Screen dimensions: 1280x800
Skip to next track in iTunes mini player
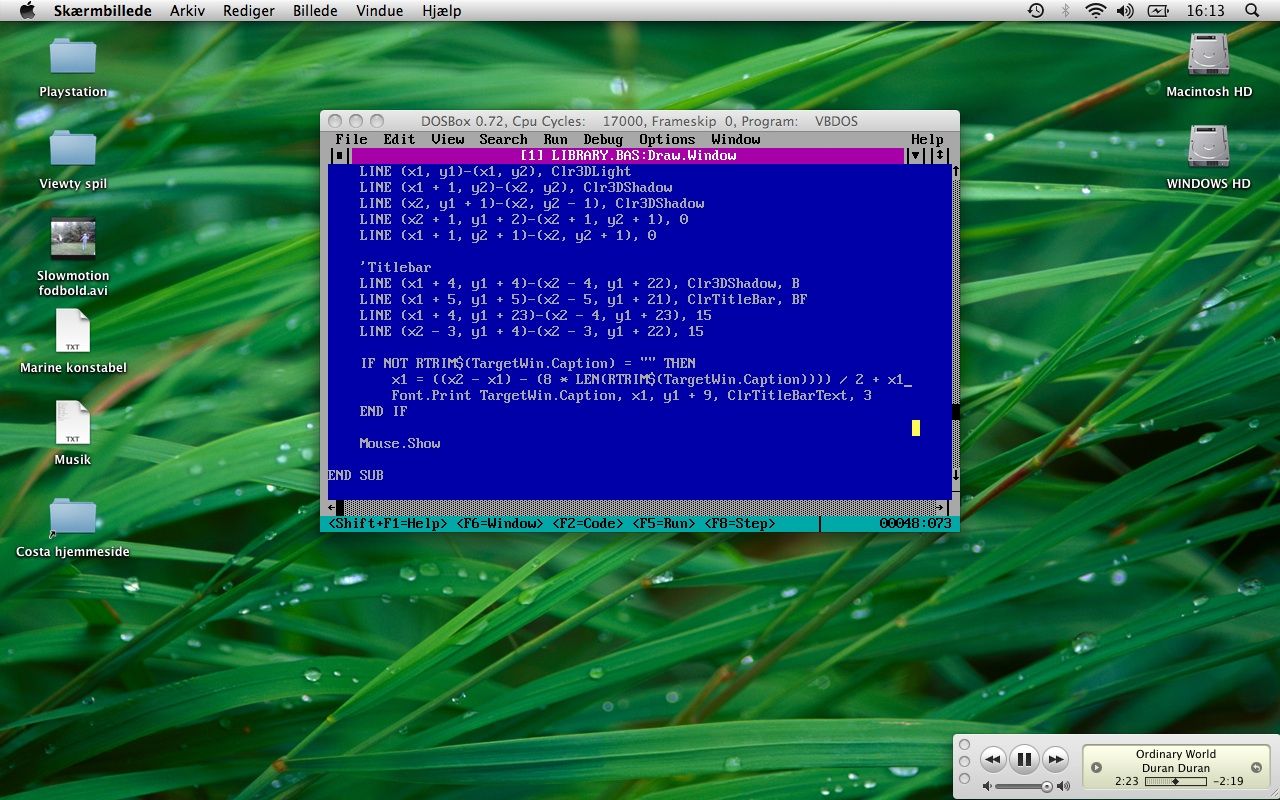click(x=1056, y=759)
